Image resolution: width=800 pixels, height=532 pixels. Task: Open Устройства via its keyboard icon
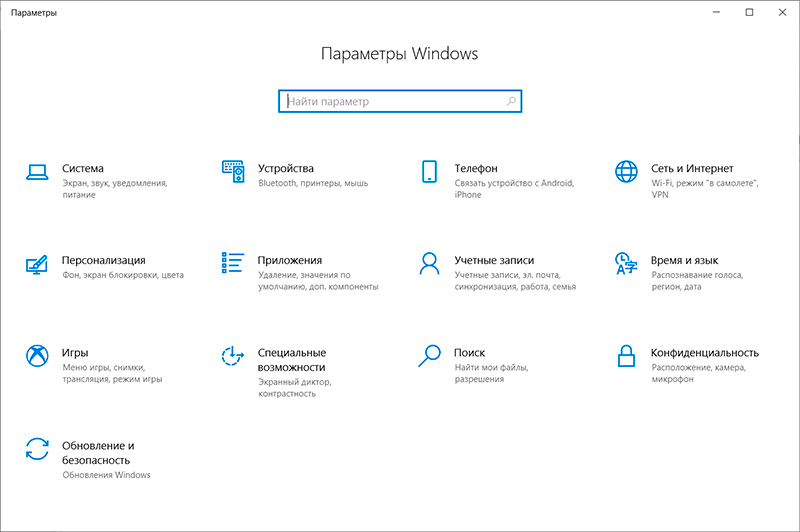(x=232, y=171)
